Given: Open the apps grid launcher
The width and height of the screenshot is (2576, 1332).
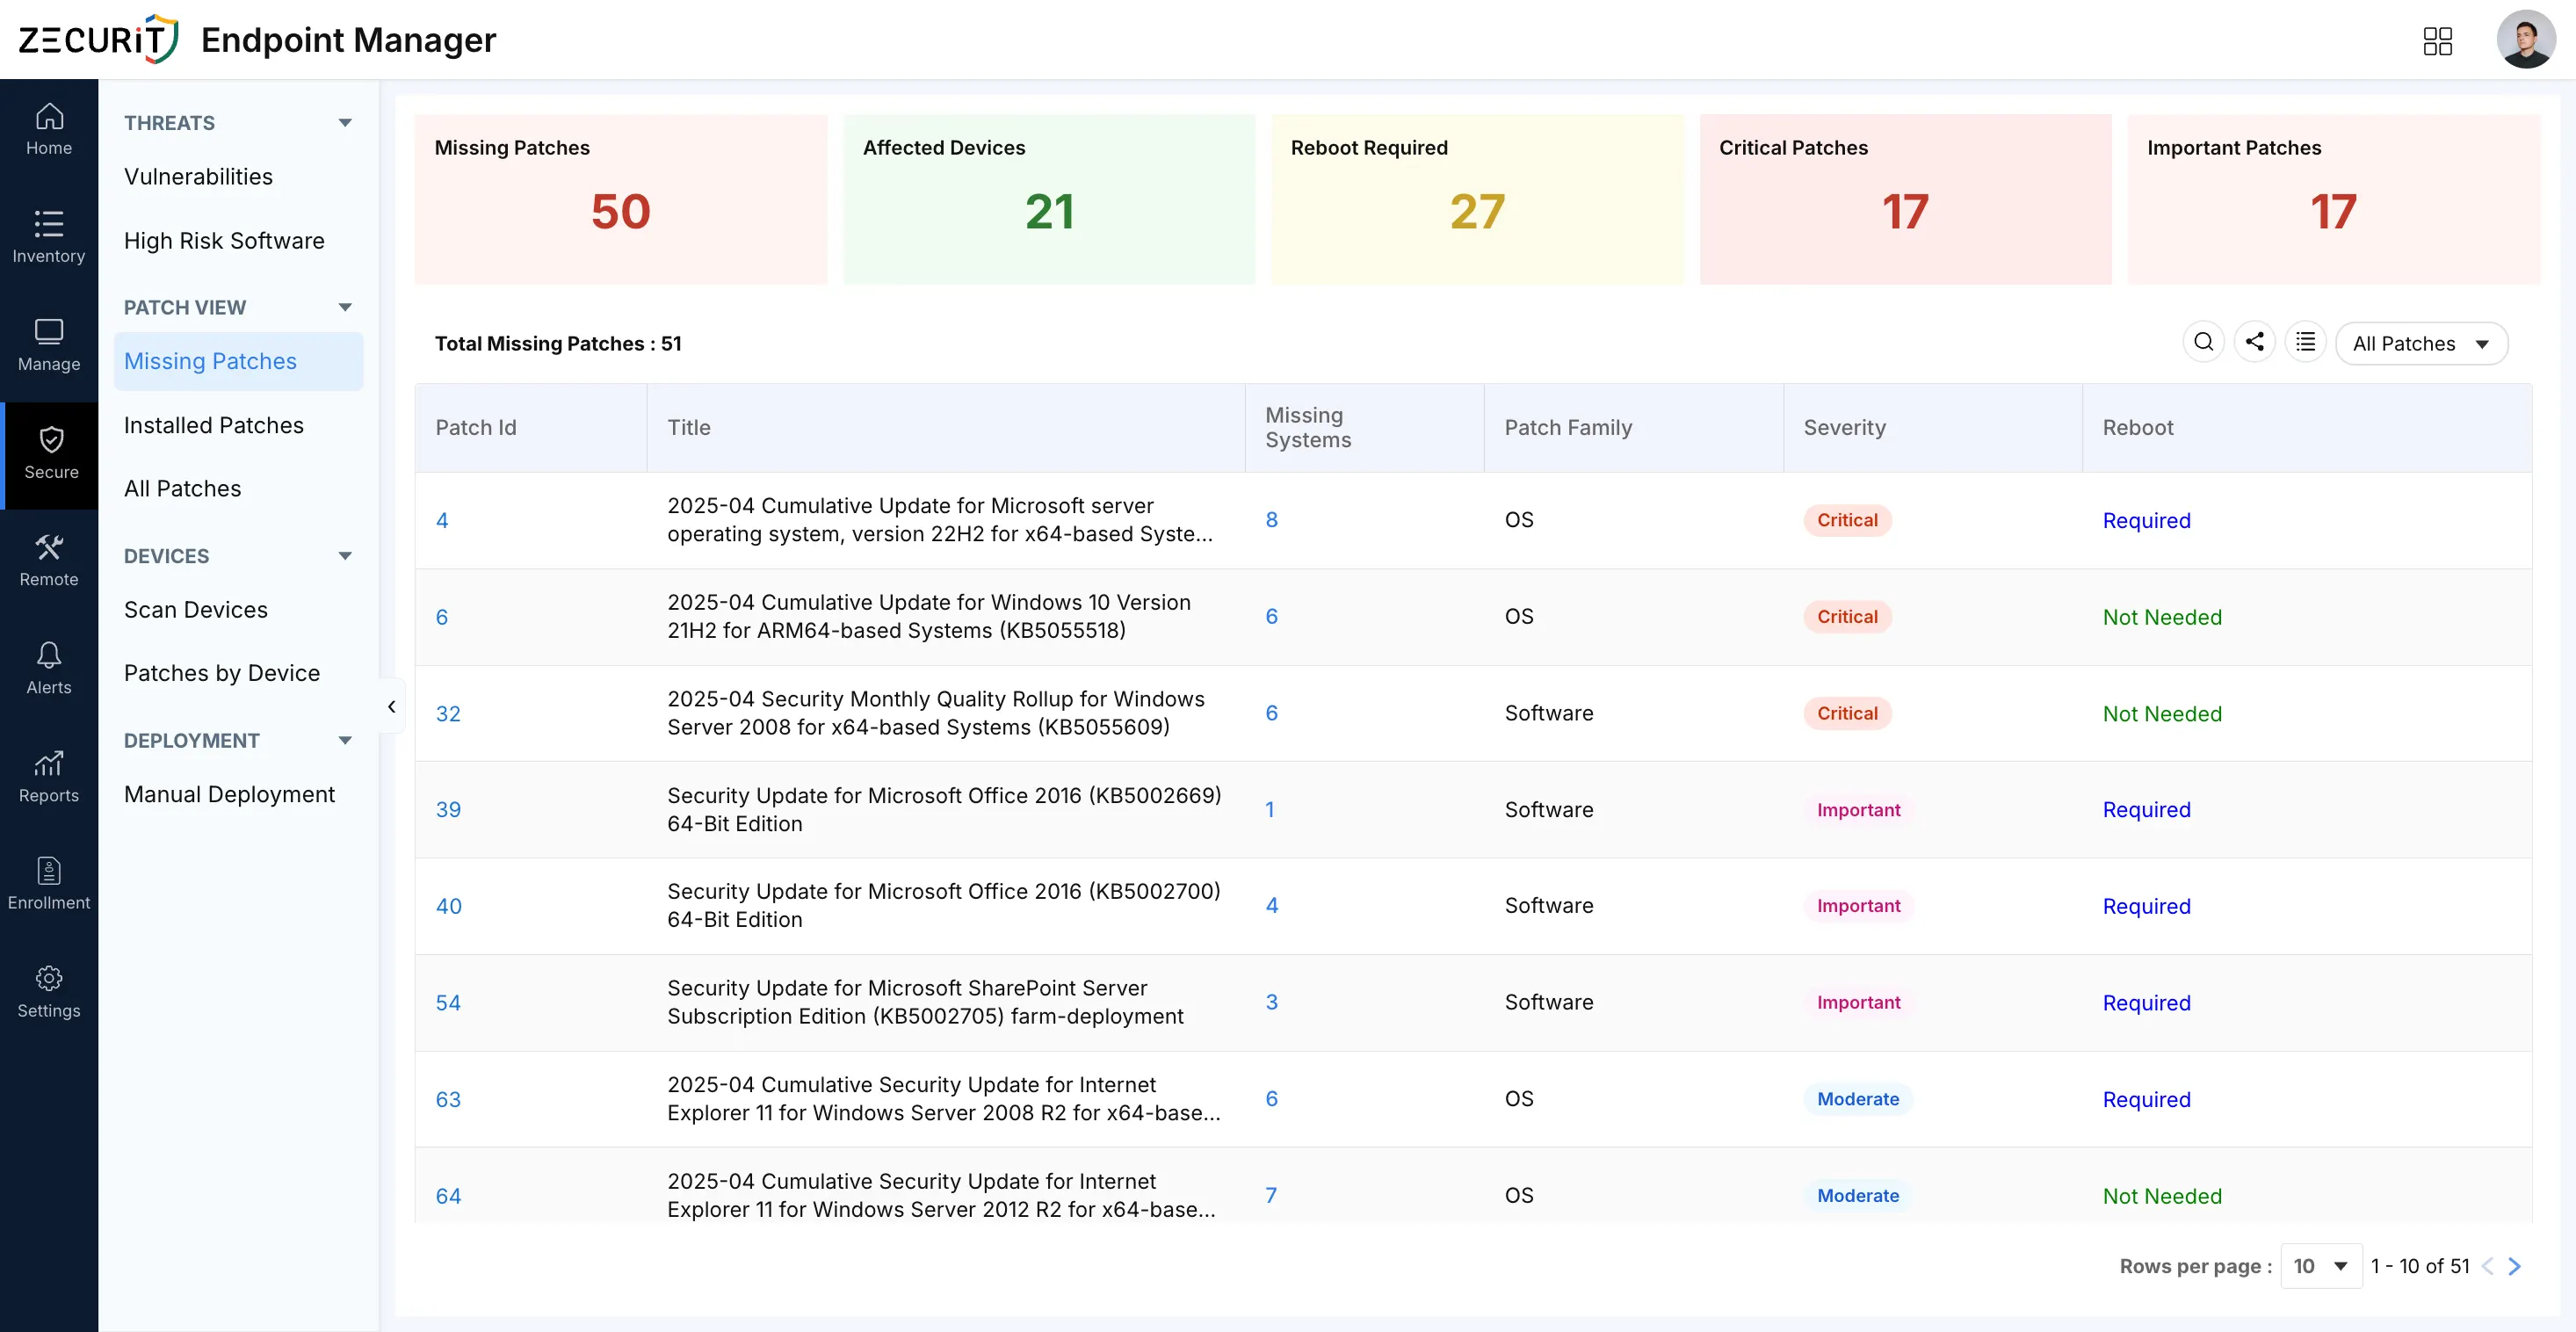Looking at the screenshot, I should tap(2437, 41).
